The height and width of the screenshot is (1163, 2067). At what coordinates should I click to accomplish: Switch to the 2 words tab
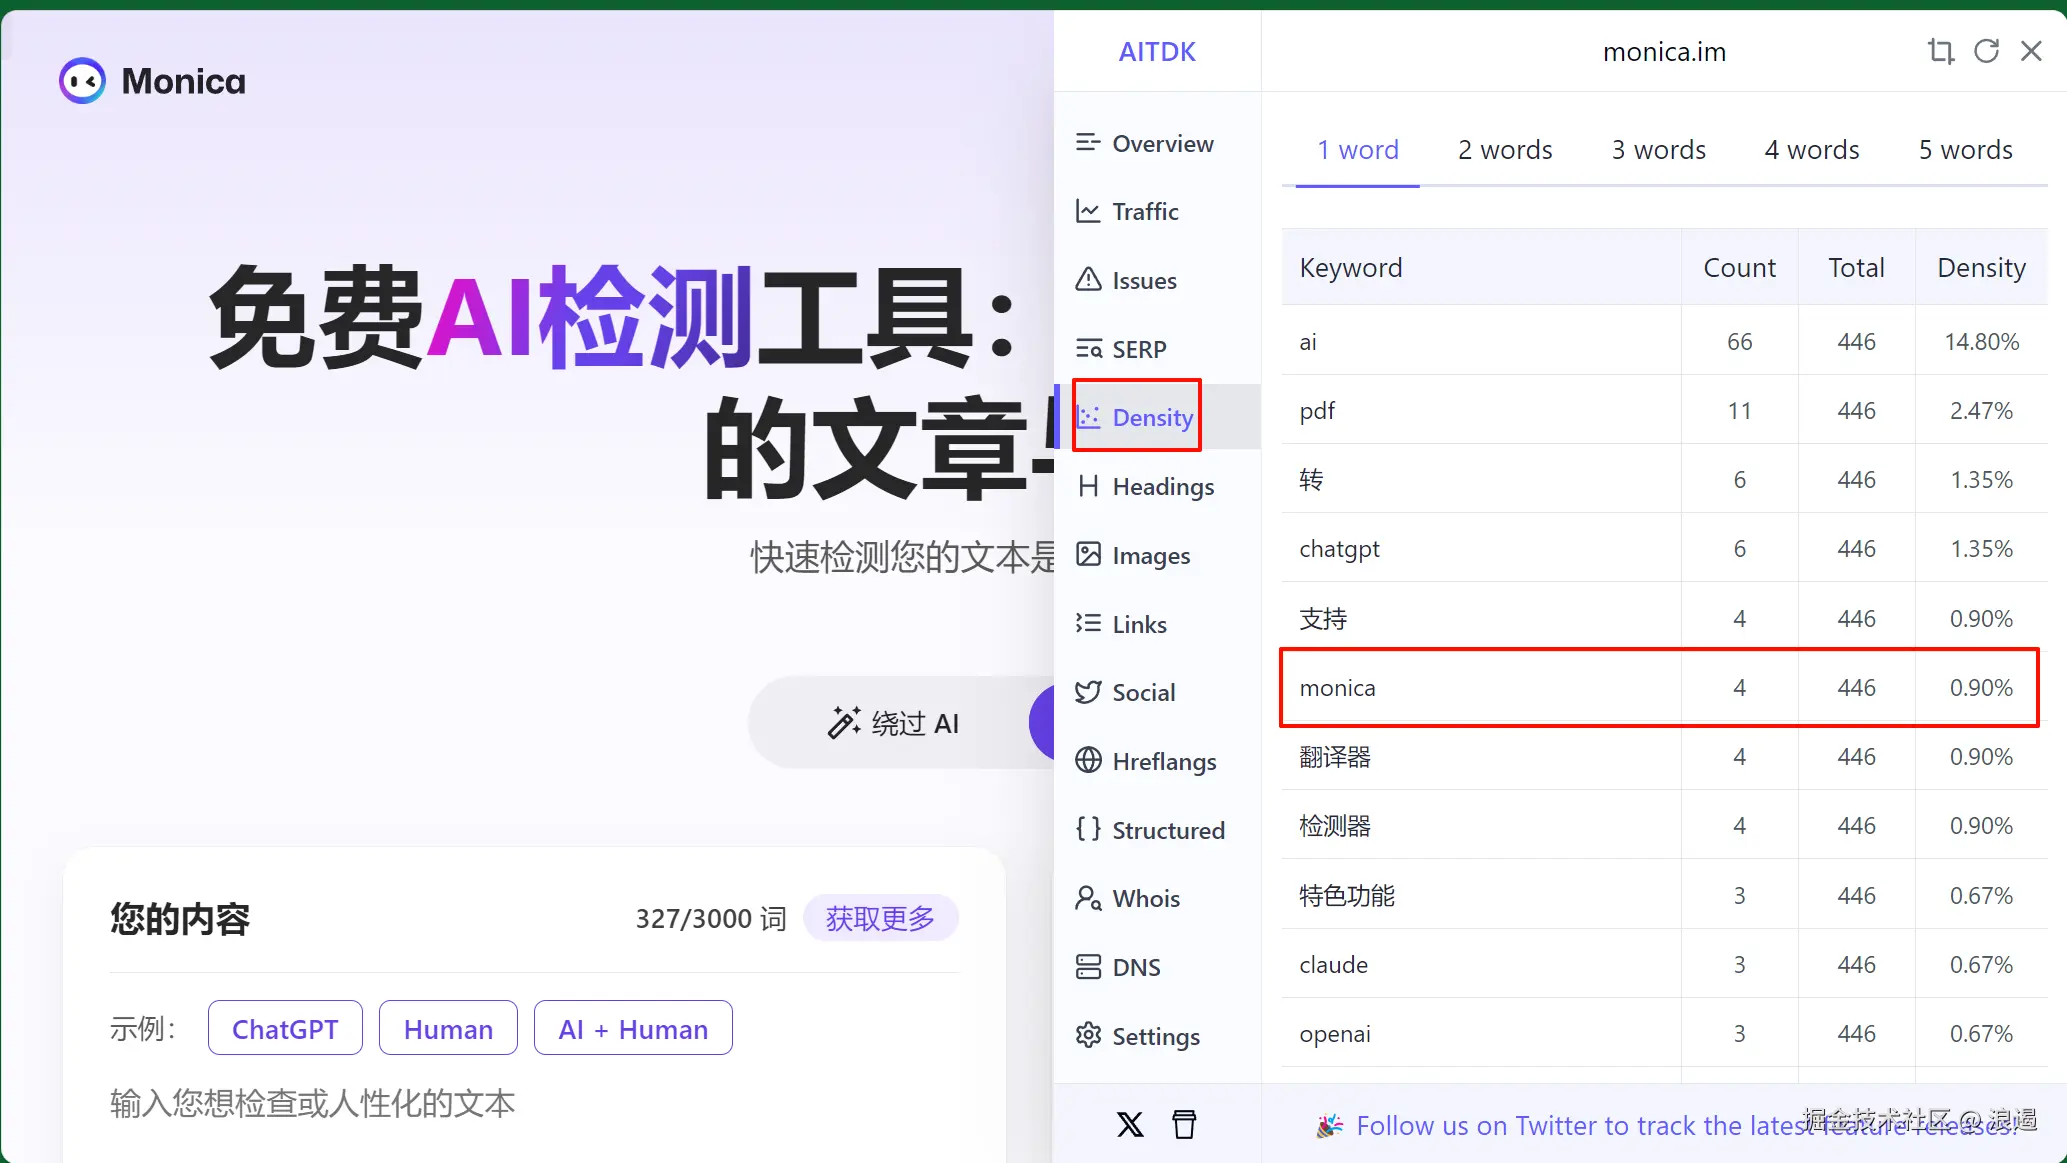click(x=1504, y=150)
